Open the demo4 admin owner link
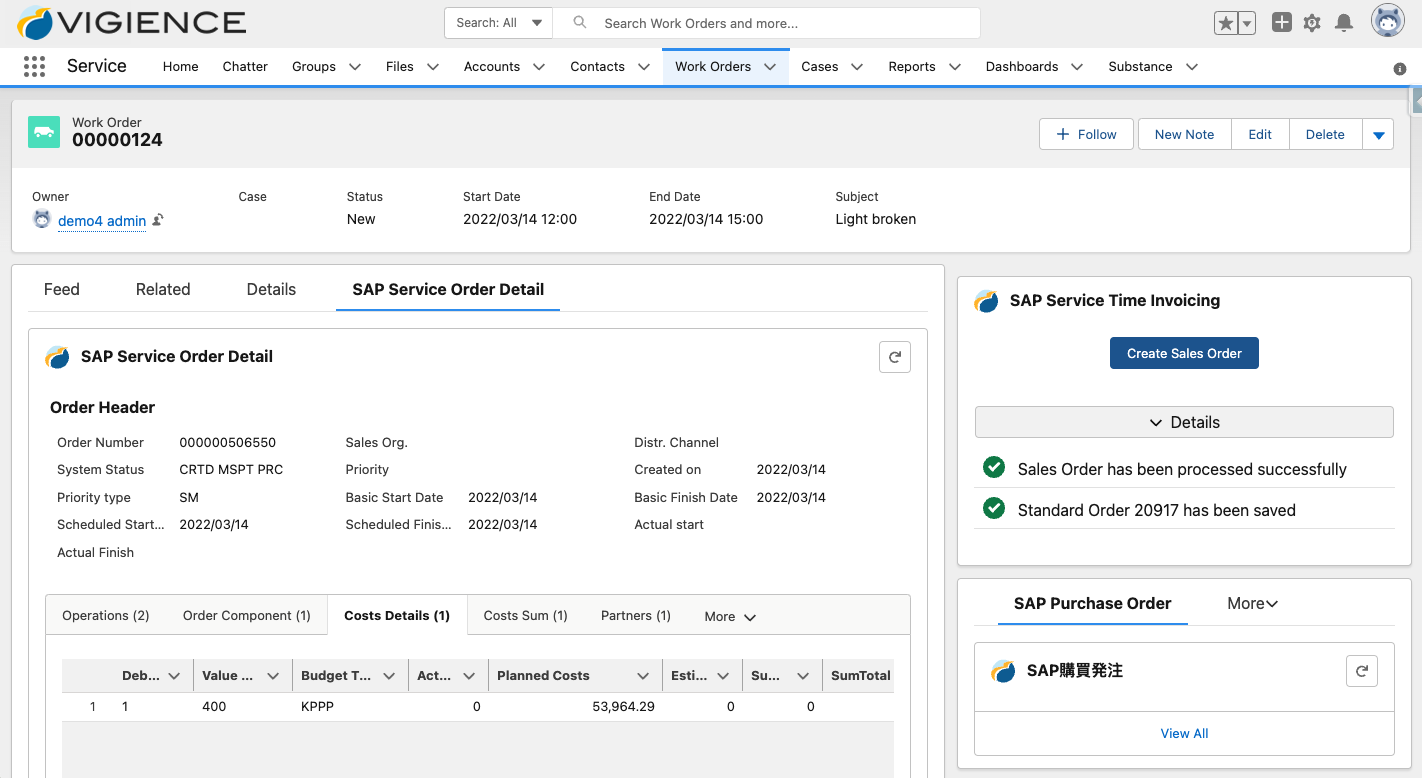The image size is (1422, 778). pyautogui.click(x=102, y=221)
